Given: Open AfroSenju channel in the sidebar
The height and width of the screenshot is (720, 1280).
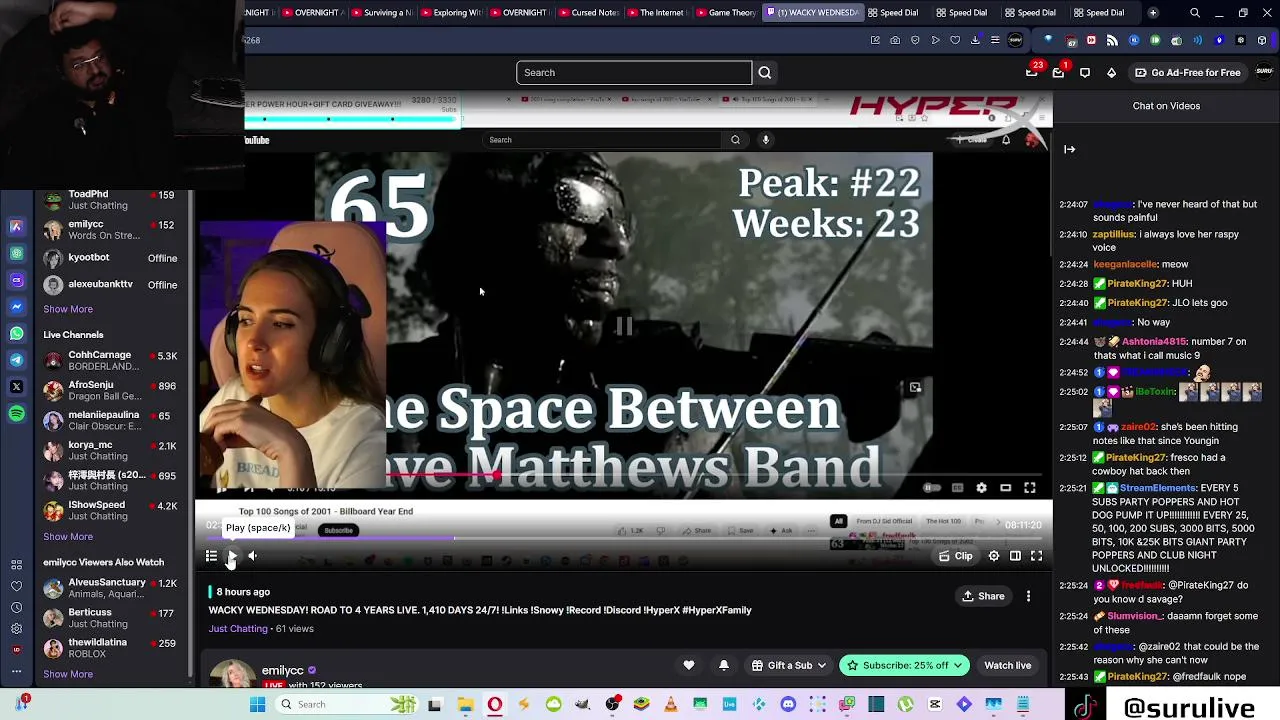Looking at the screenshot, I should point(110,390).
